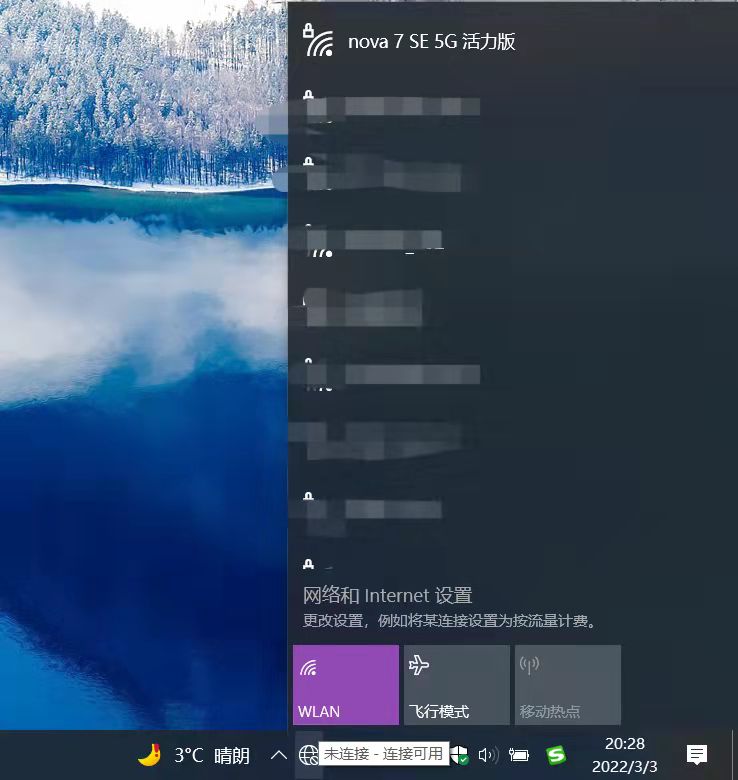Viewport: 738px width, 780px height.
Task: Click the volume speaker tray icon
Action: pos(488,755)
